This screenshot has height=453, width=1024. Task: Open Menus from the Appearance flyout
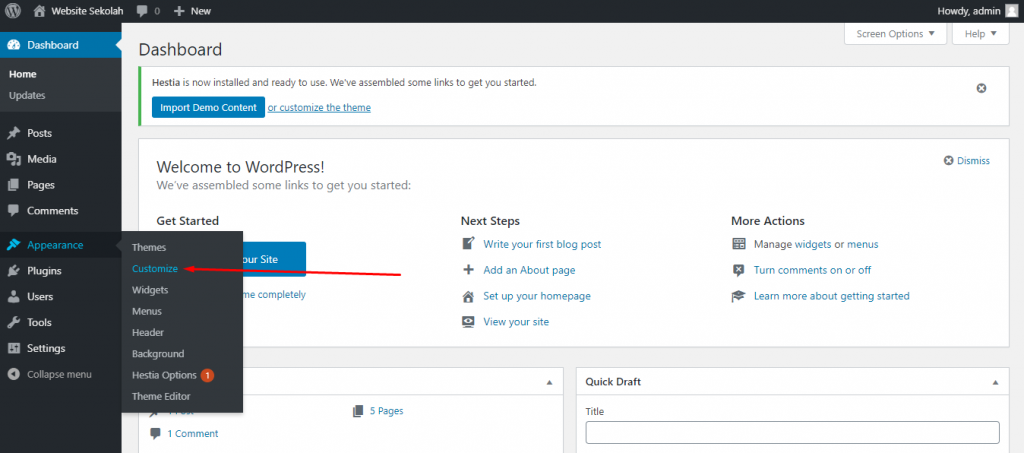[147, 311]
